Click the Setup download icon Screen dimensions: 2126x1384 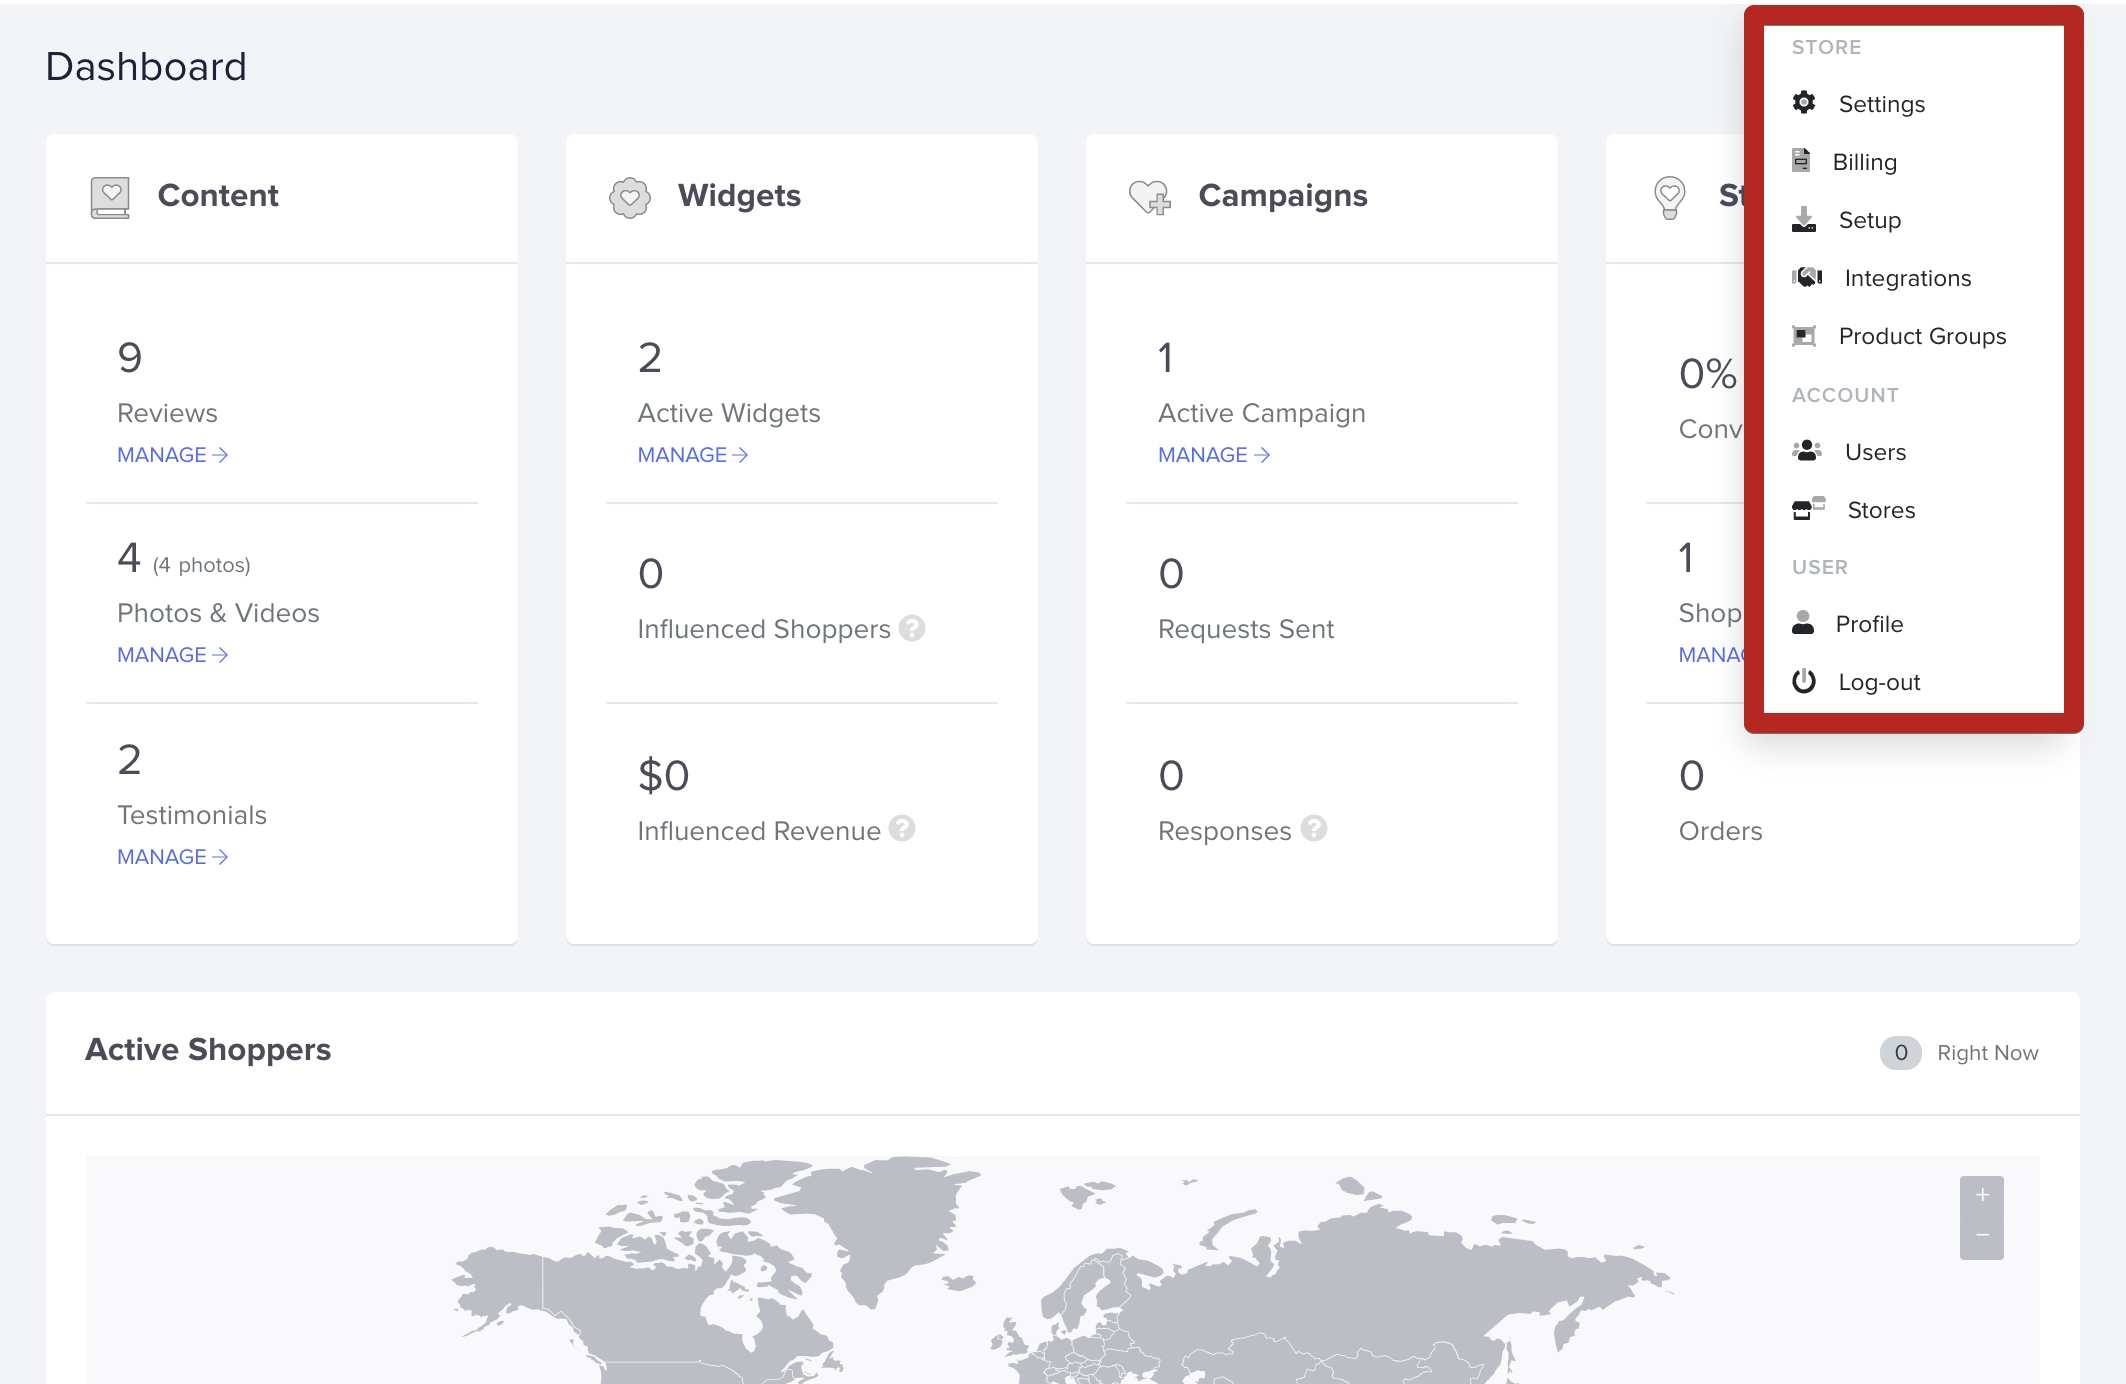[1804, 219]
